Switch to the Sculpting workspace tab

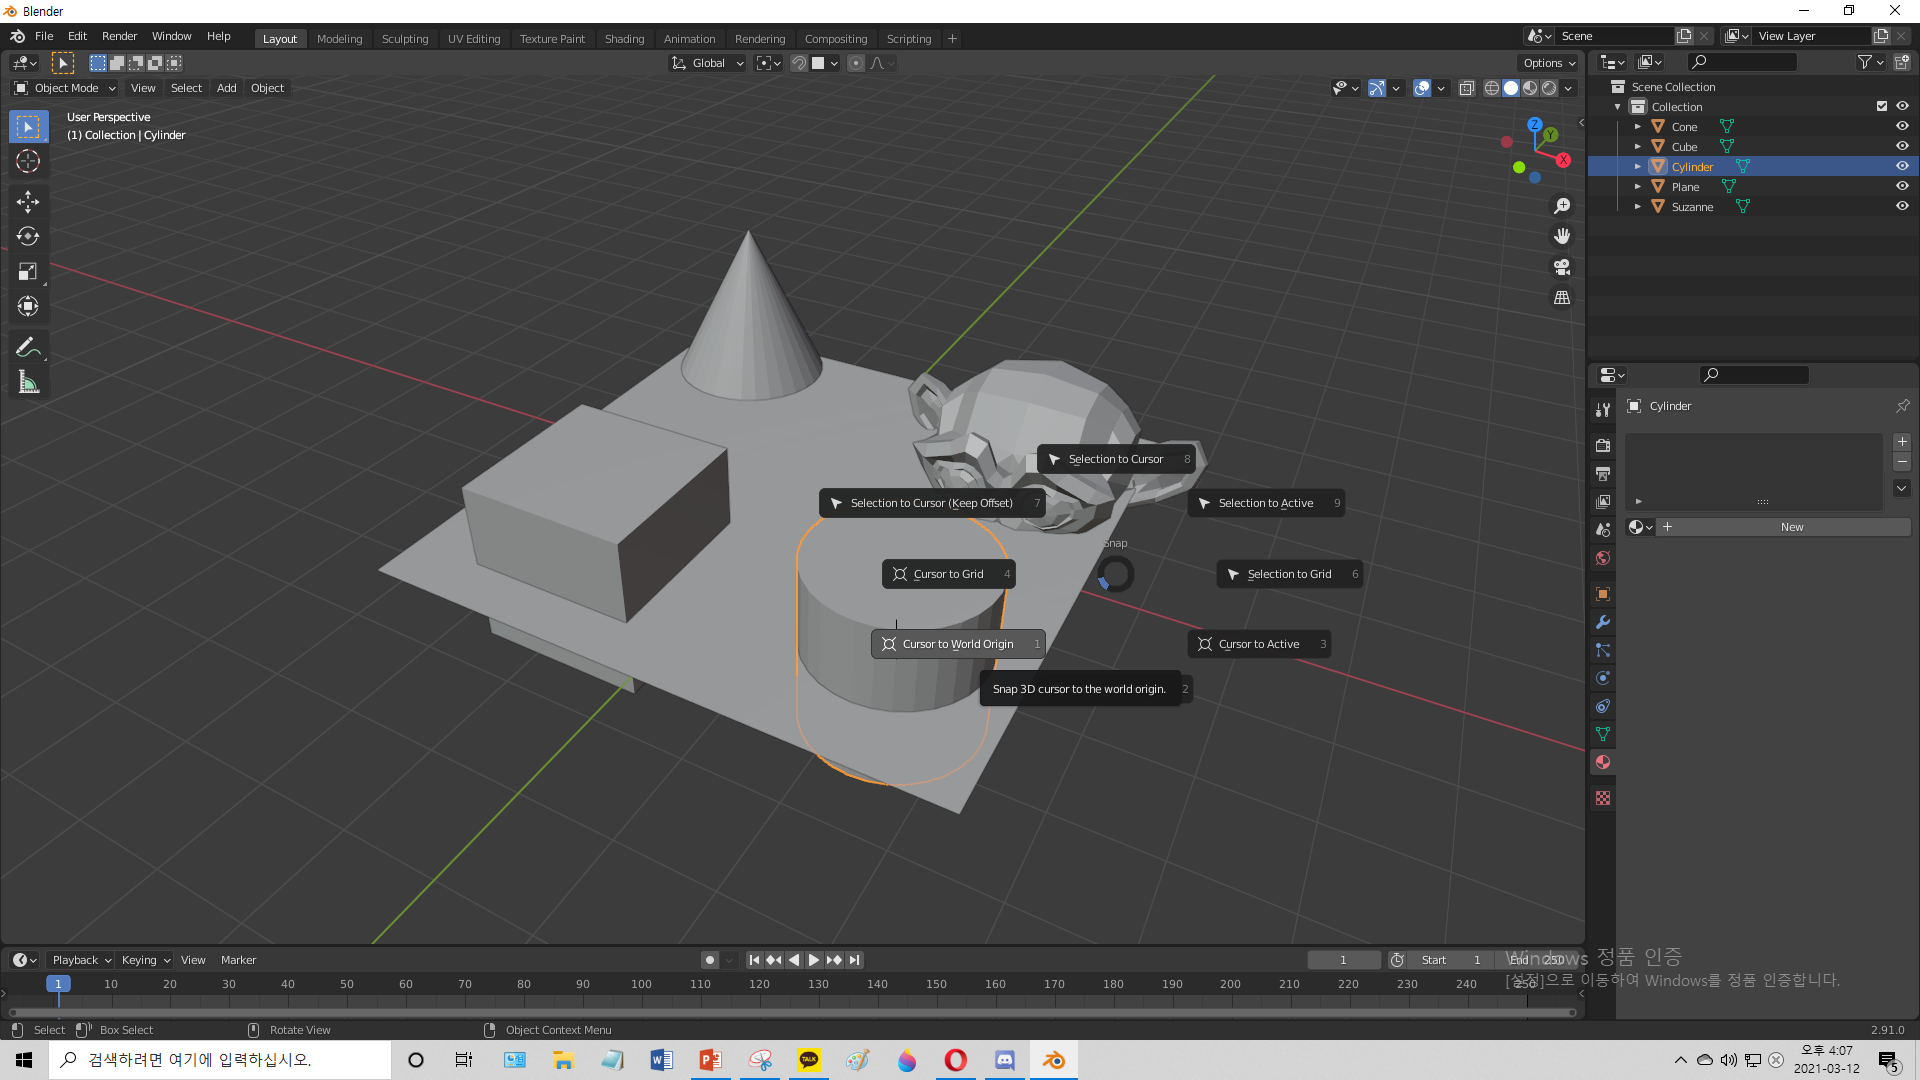click(x=404, y=39)
